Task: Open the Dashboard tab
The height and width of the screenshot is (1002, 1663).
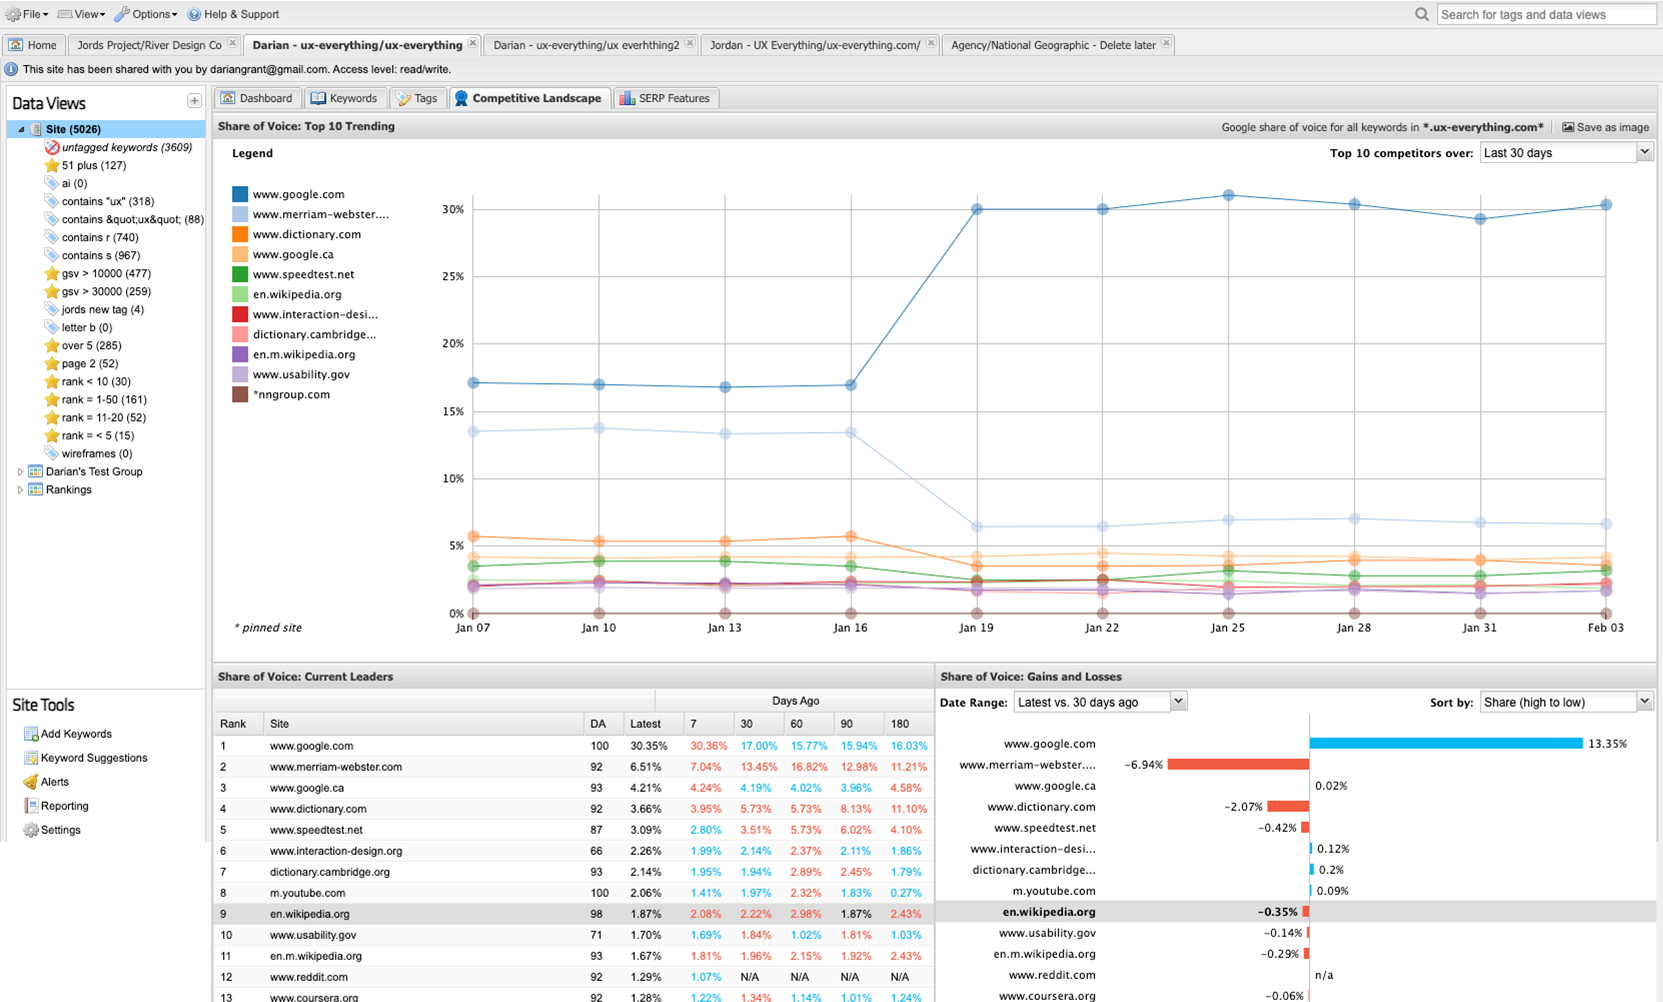Action: point(257,98)
